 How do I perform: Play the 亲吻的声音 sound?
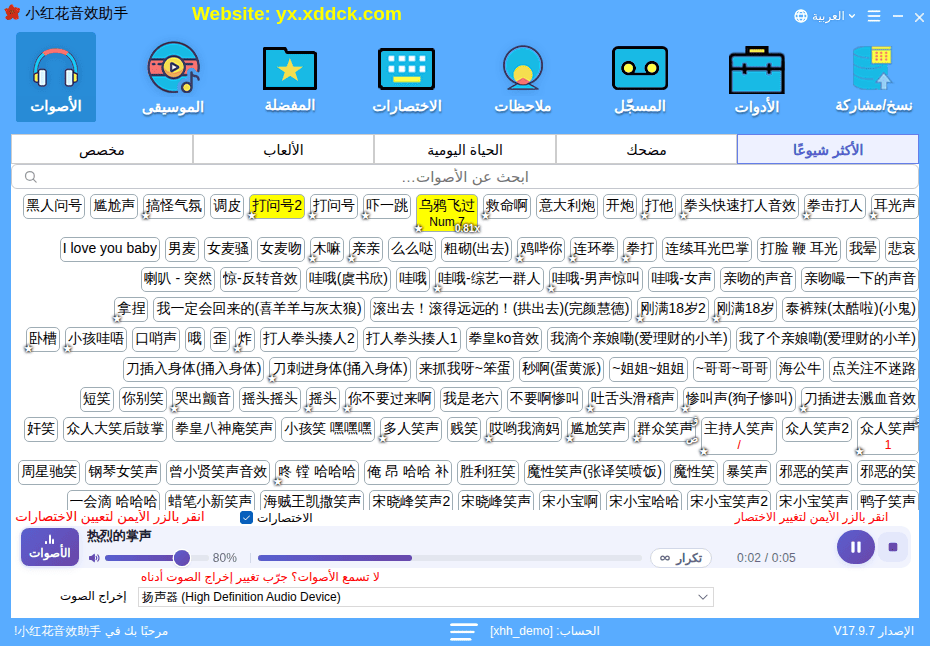point(757,279)
